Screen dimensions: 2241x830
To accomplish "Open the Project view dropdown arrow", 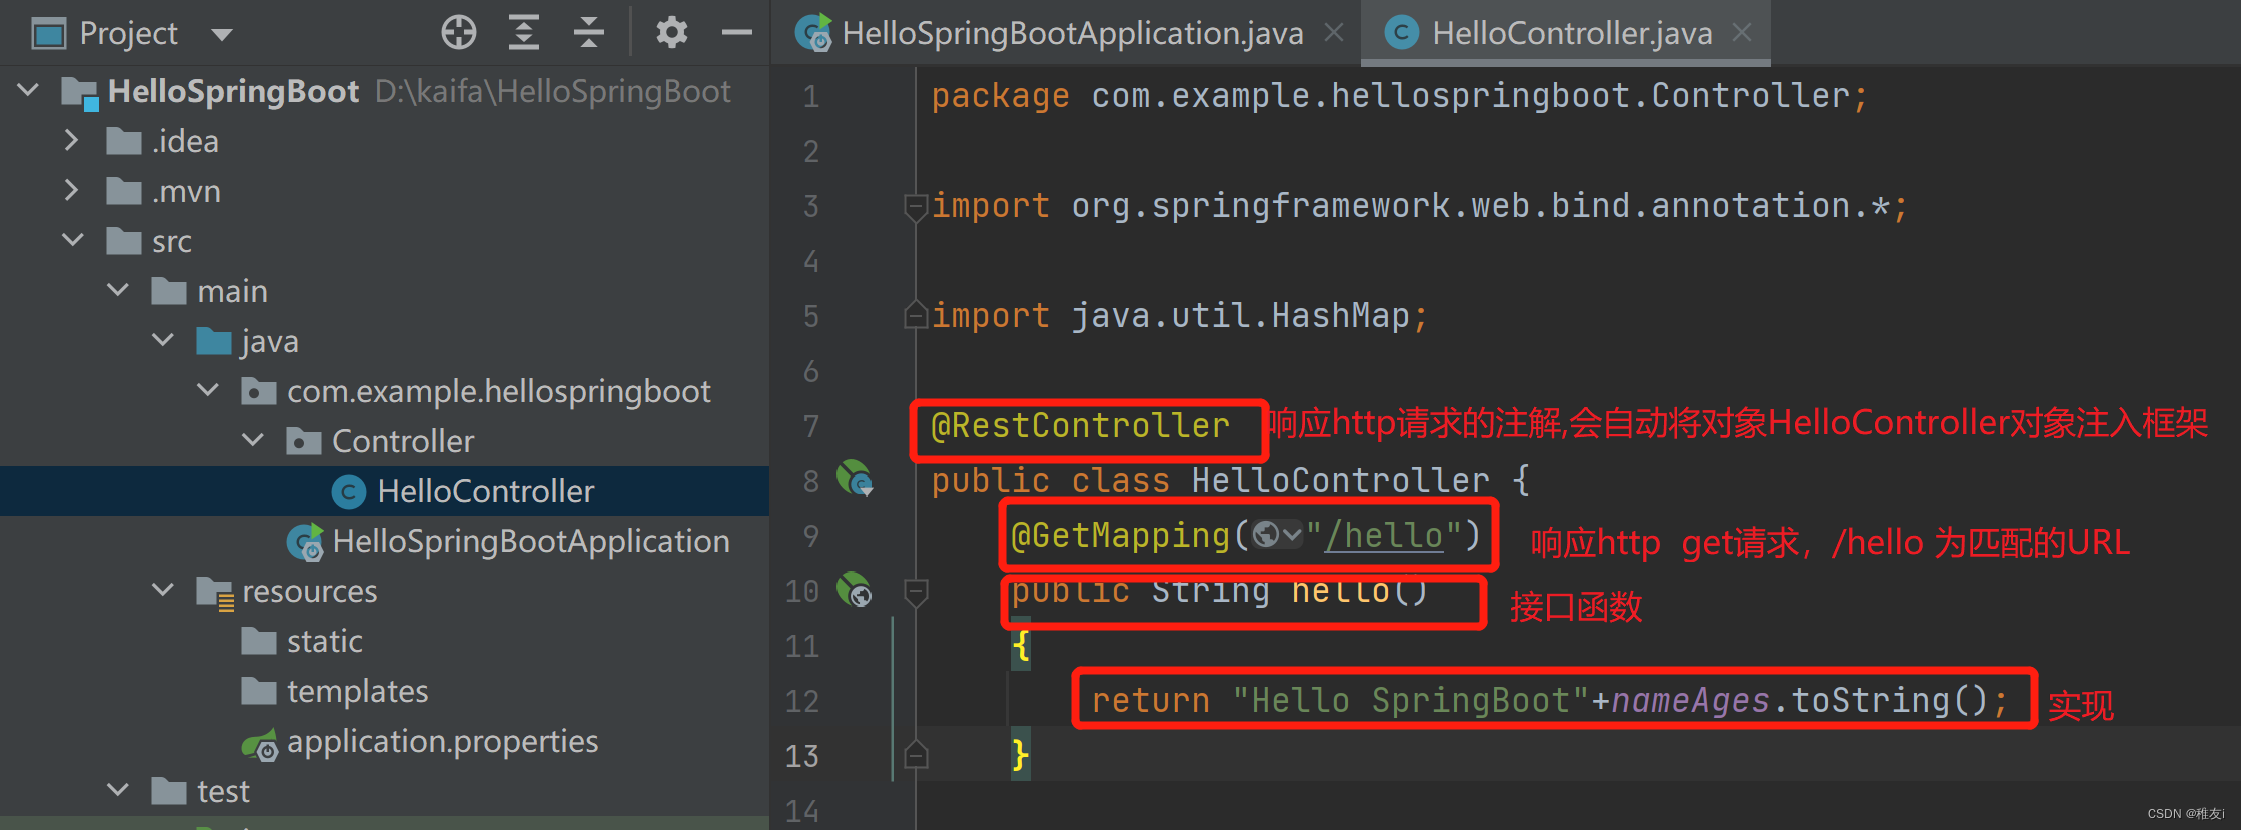I will [221, 35].
